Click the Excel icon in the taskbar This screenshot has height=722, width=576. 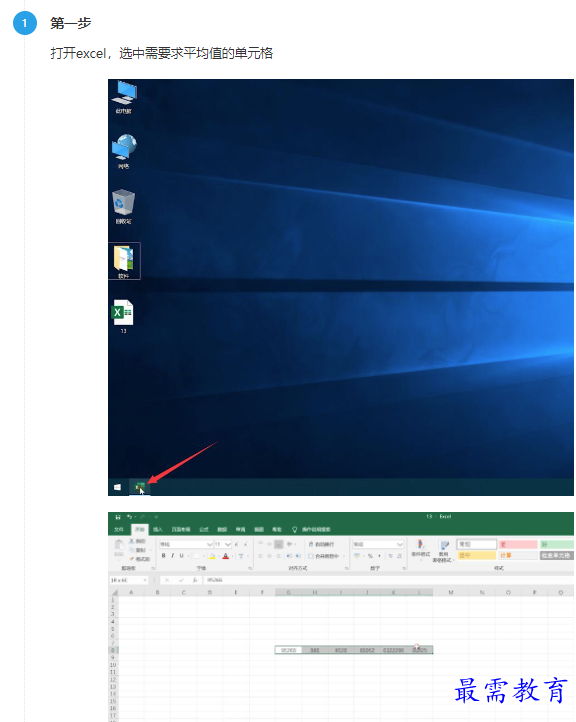(140, 487)
